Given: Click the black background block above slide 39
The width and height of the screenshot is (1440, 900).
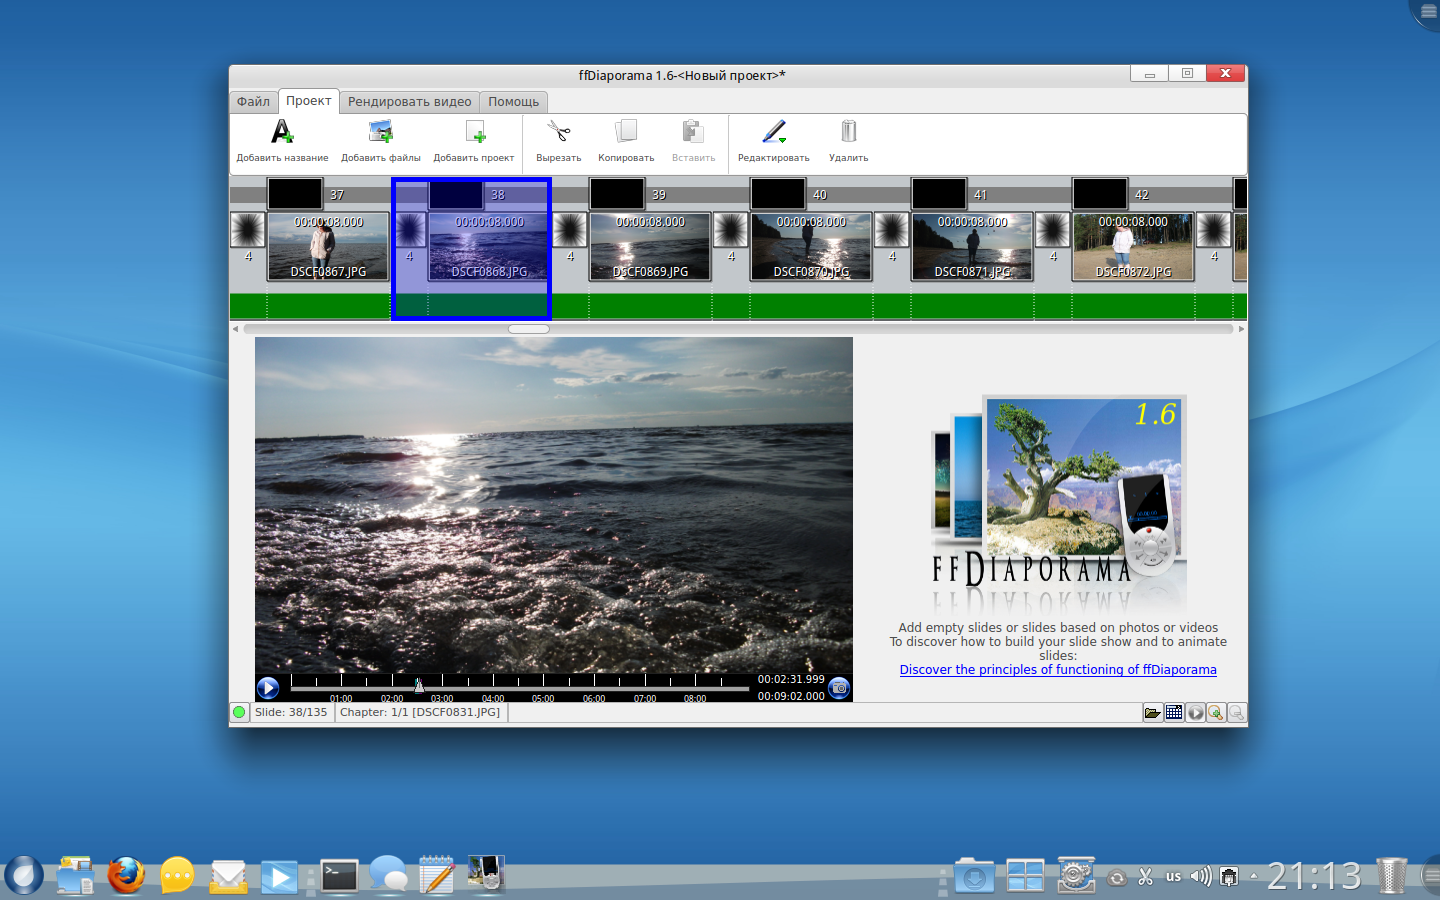Looking at the screenshot, I should [617, 194].
